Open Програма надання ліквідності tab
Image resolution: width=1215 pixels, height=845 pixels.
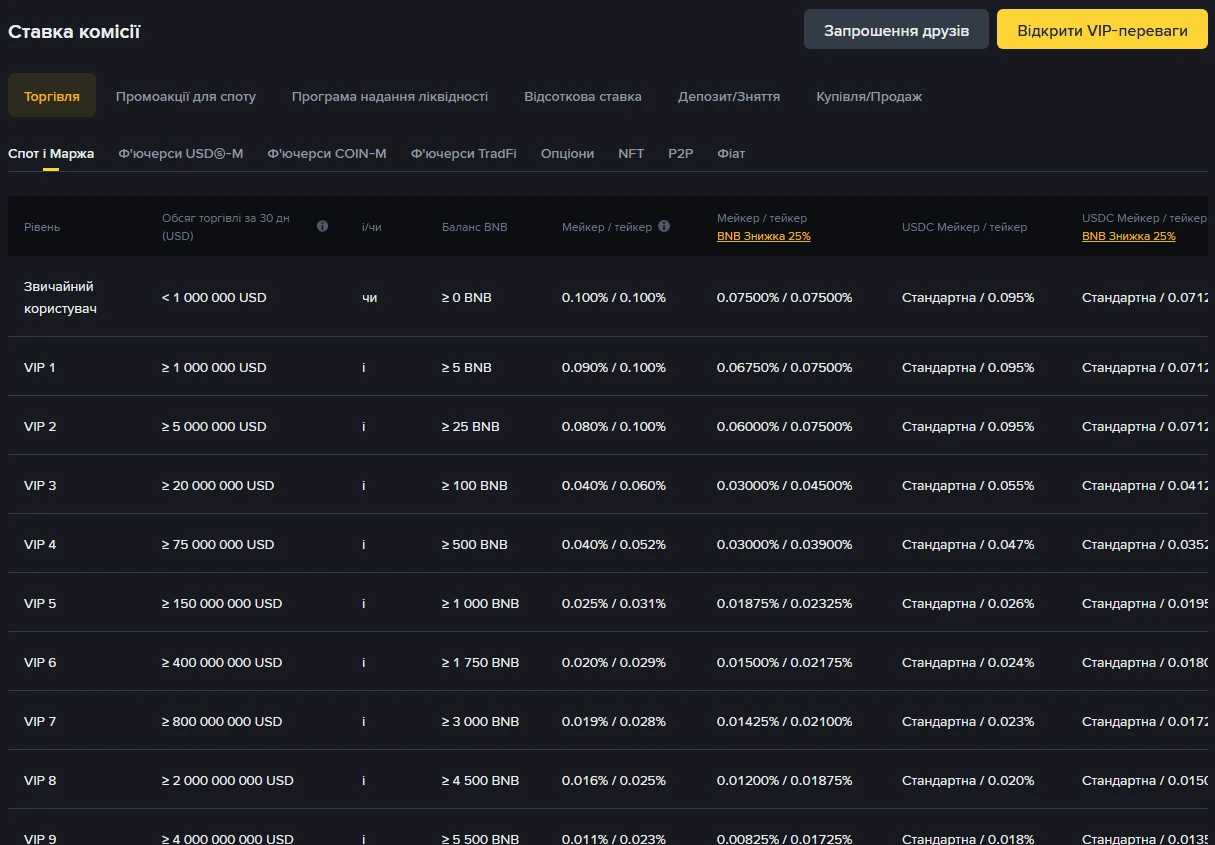click(x=390, y=96)
